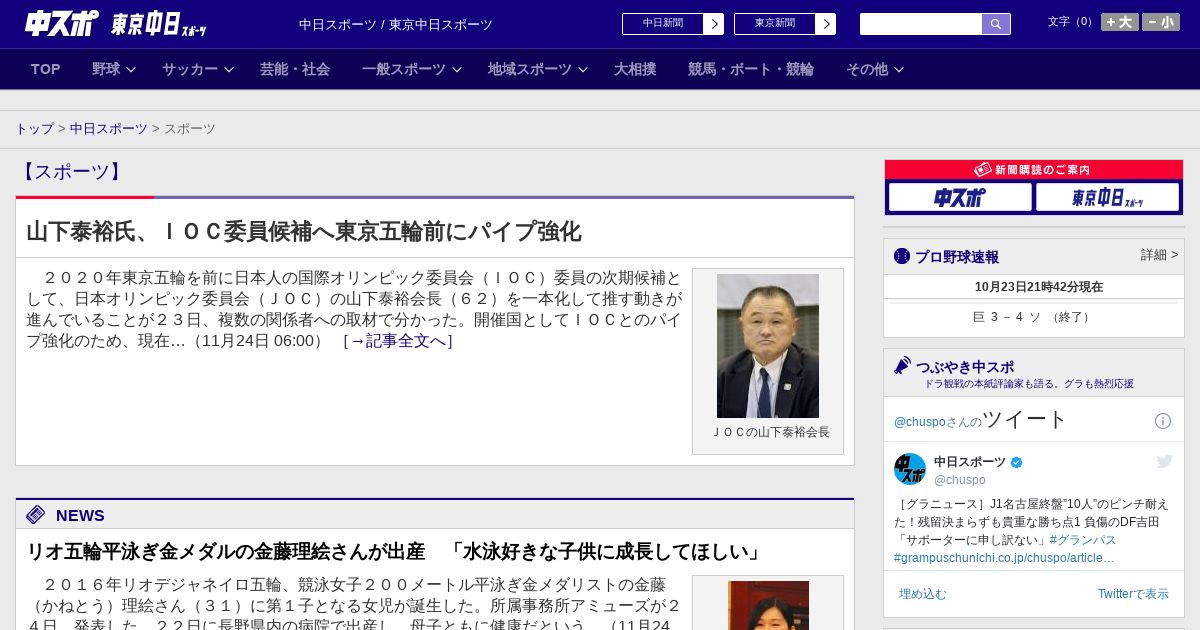
Task: Click the Twitter bird icon in tweet
Action: click(1164, 461)
